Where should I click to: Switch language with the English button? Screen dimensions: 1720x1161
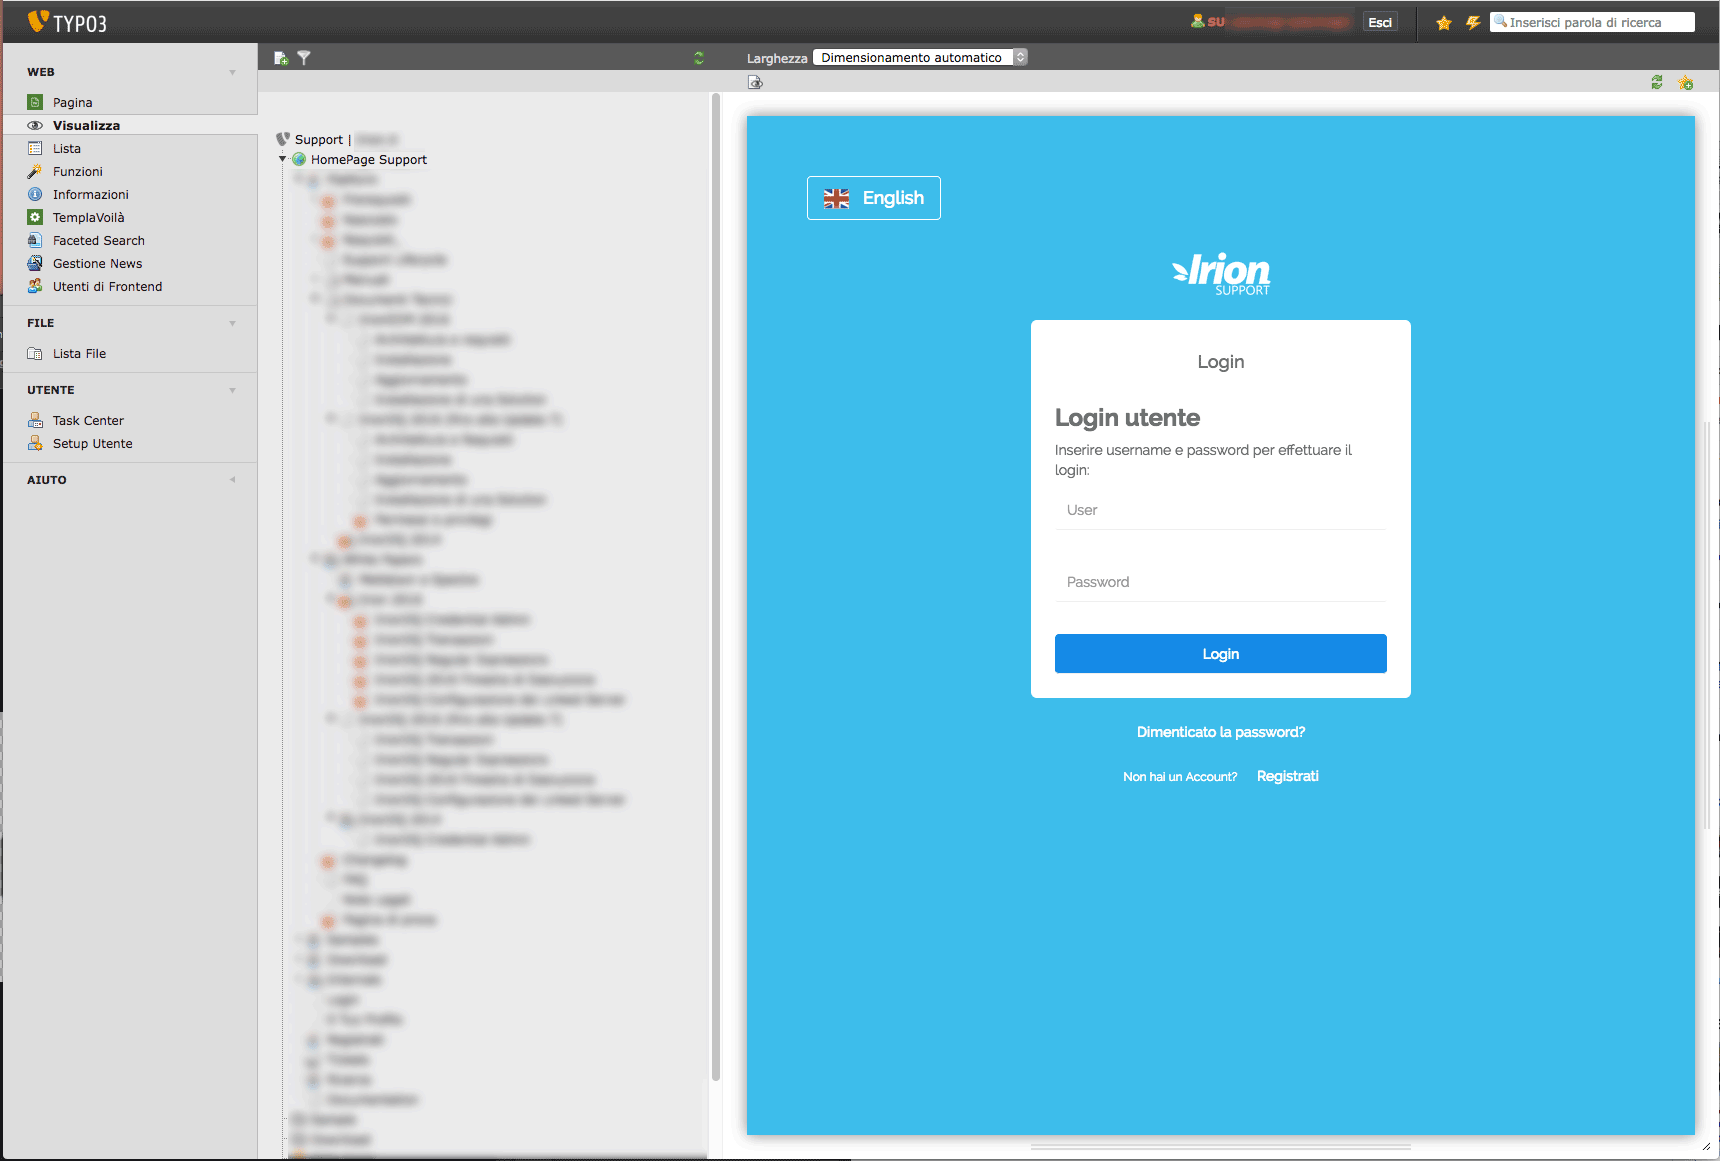[x=874, y=198]
